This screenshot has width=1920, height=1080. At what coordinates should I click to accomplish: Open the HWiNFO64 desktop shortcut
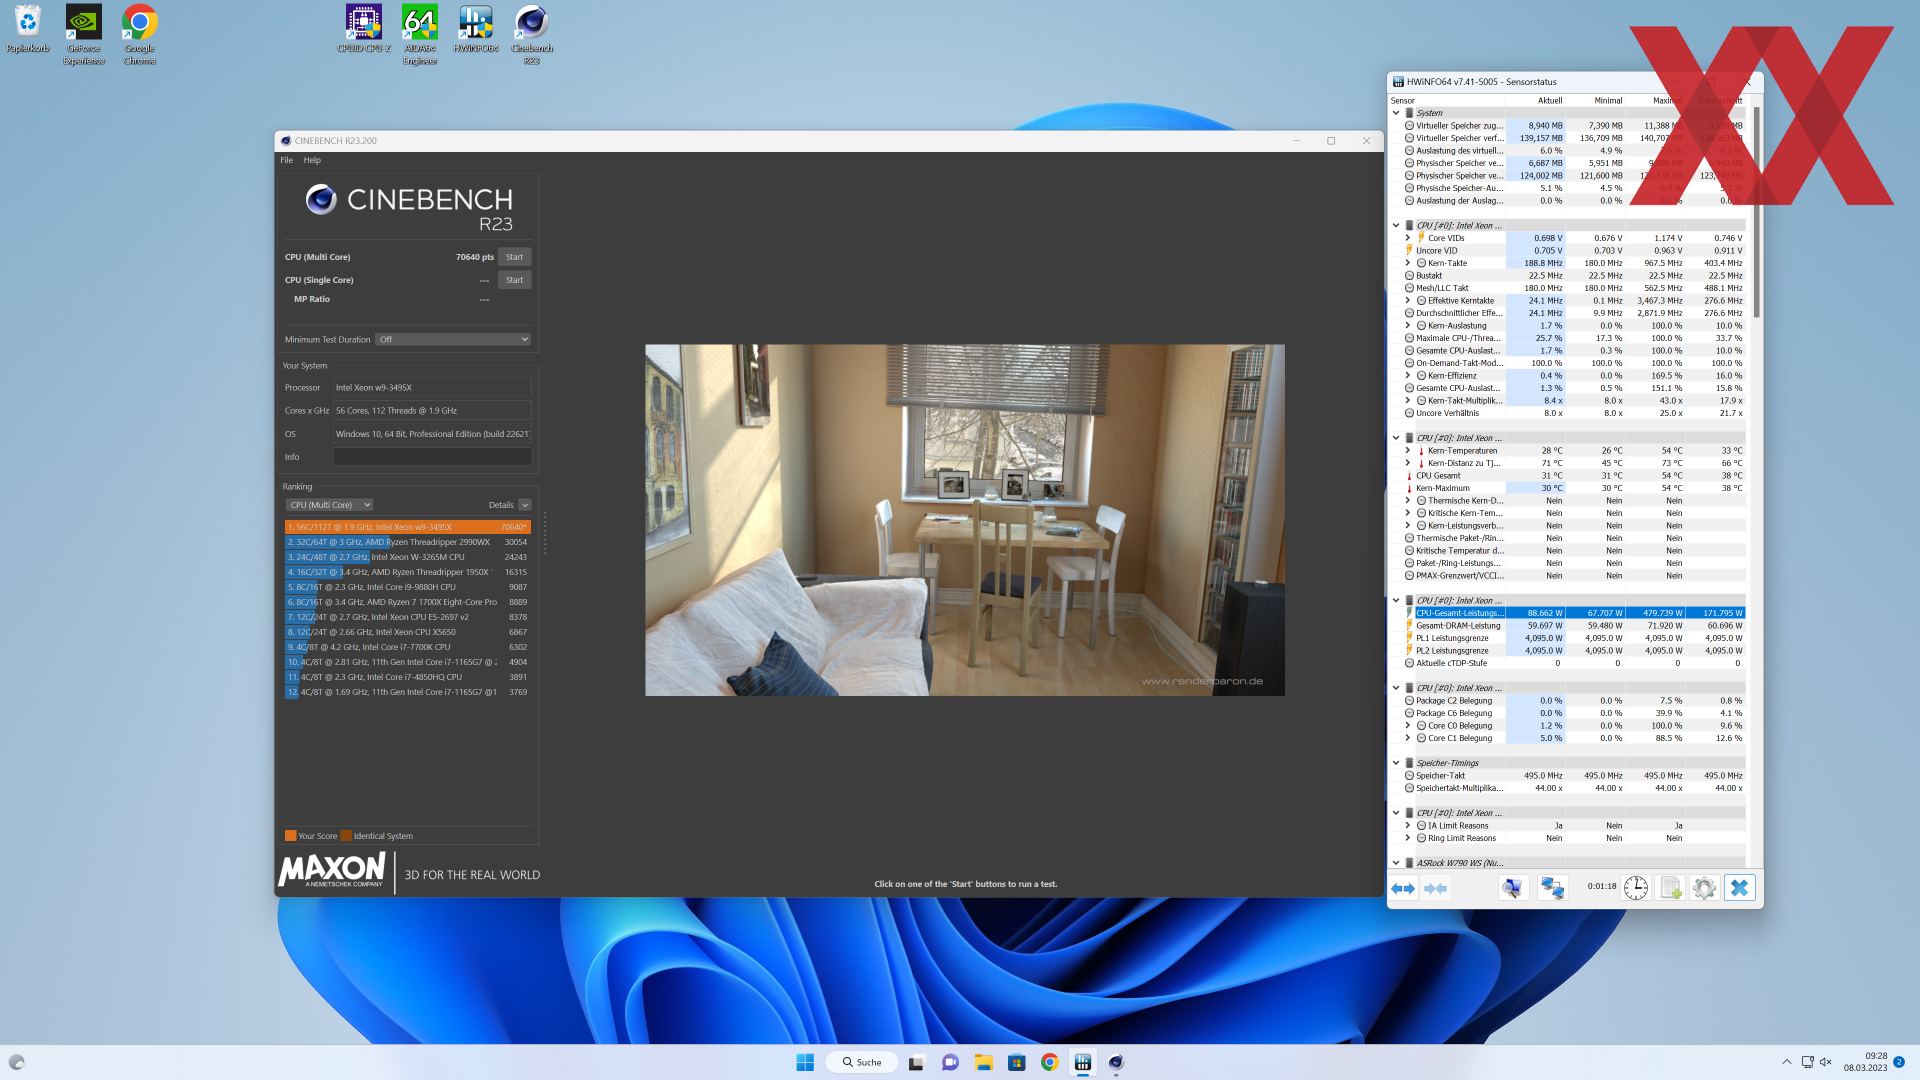pos(476,30)
